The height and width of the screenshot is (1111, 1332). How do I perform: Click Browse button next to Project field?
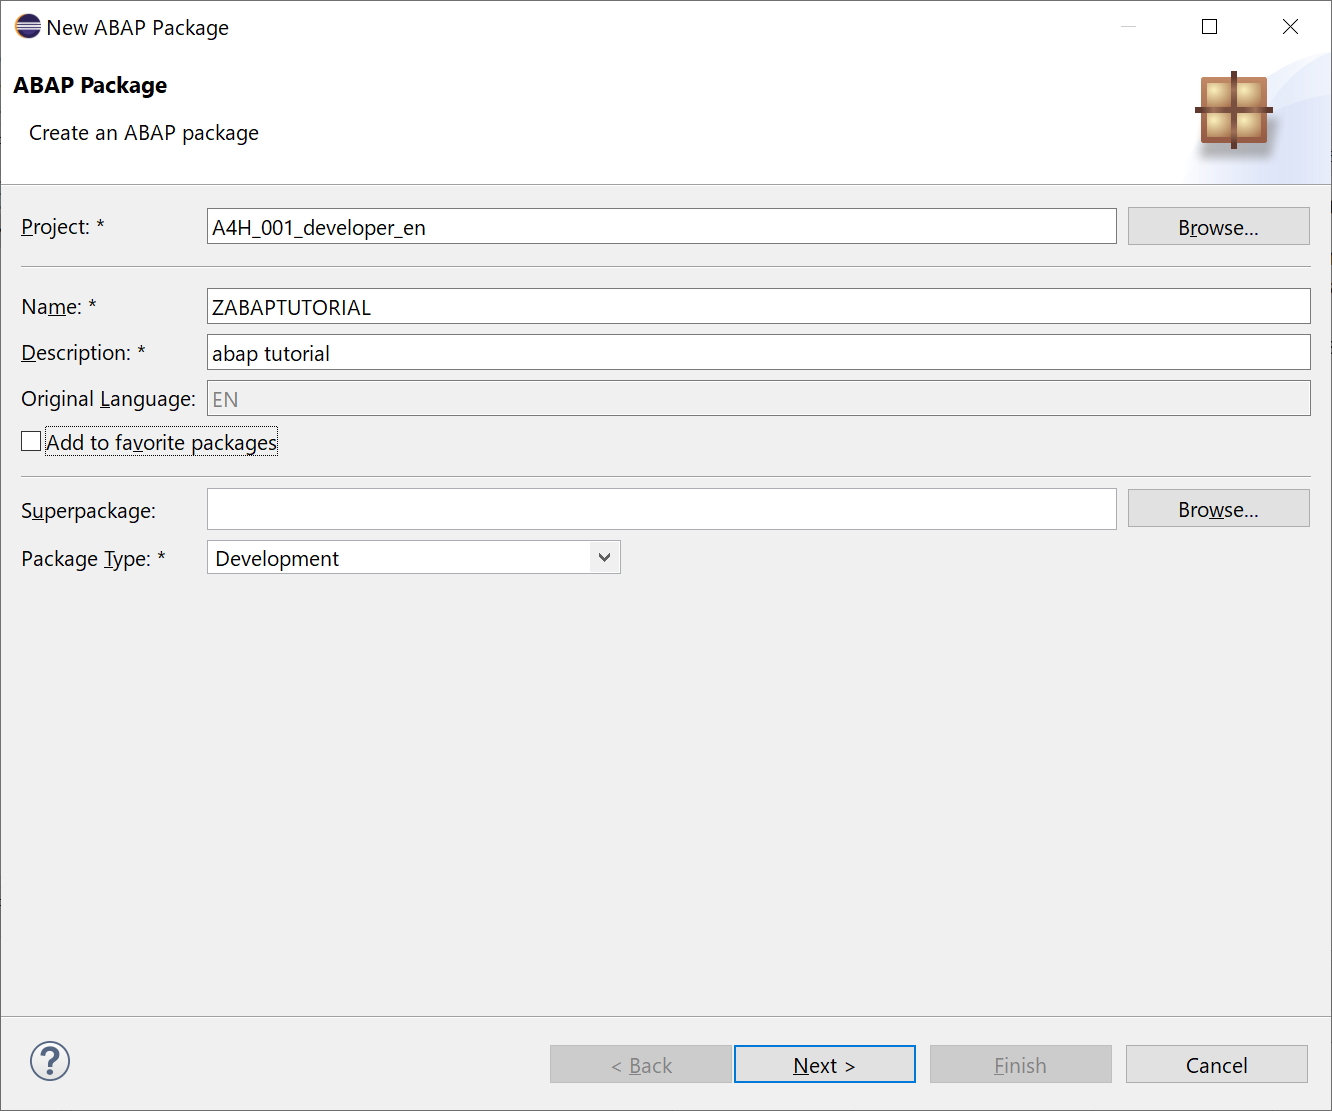point(1218,227)
